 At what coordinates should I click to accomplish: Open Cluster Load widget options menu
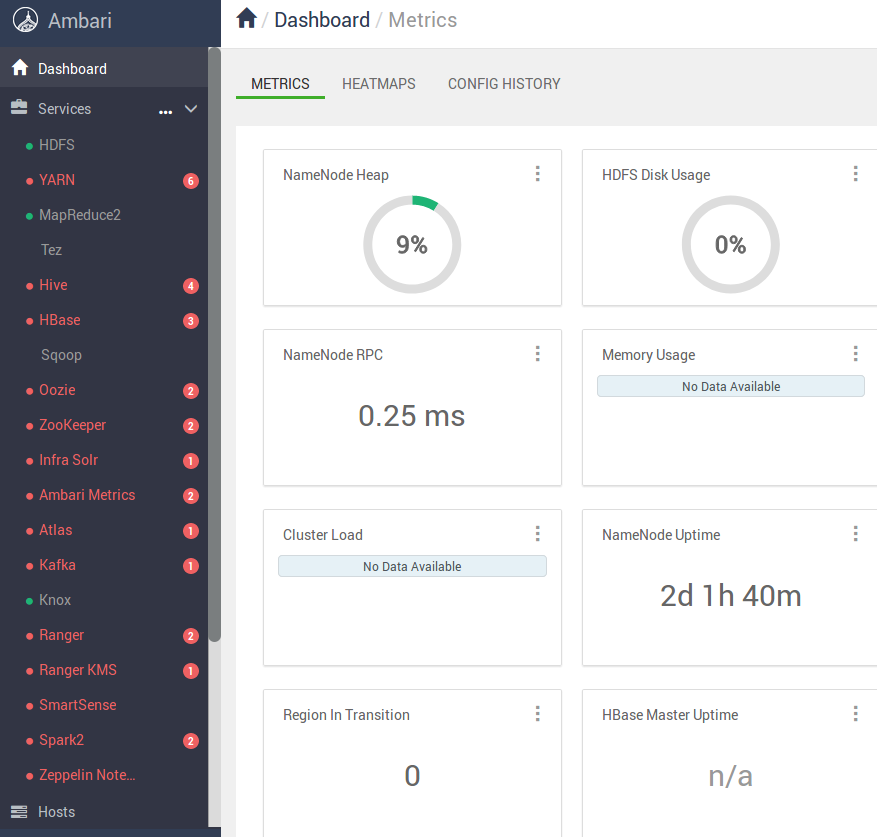coord(537,534)
